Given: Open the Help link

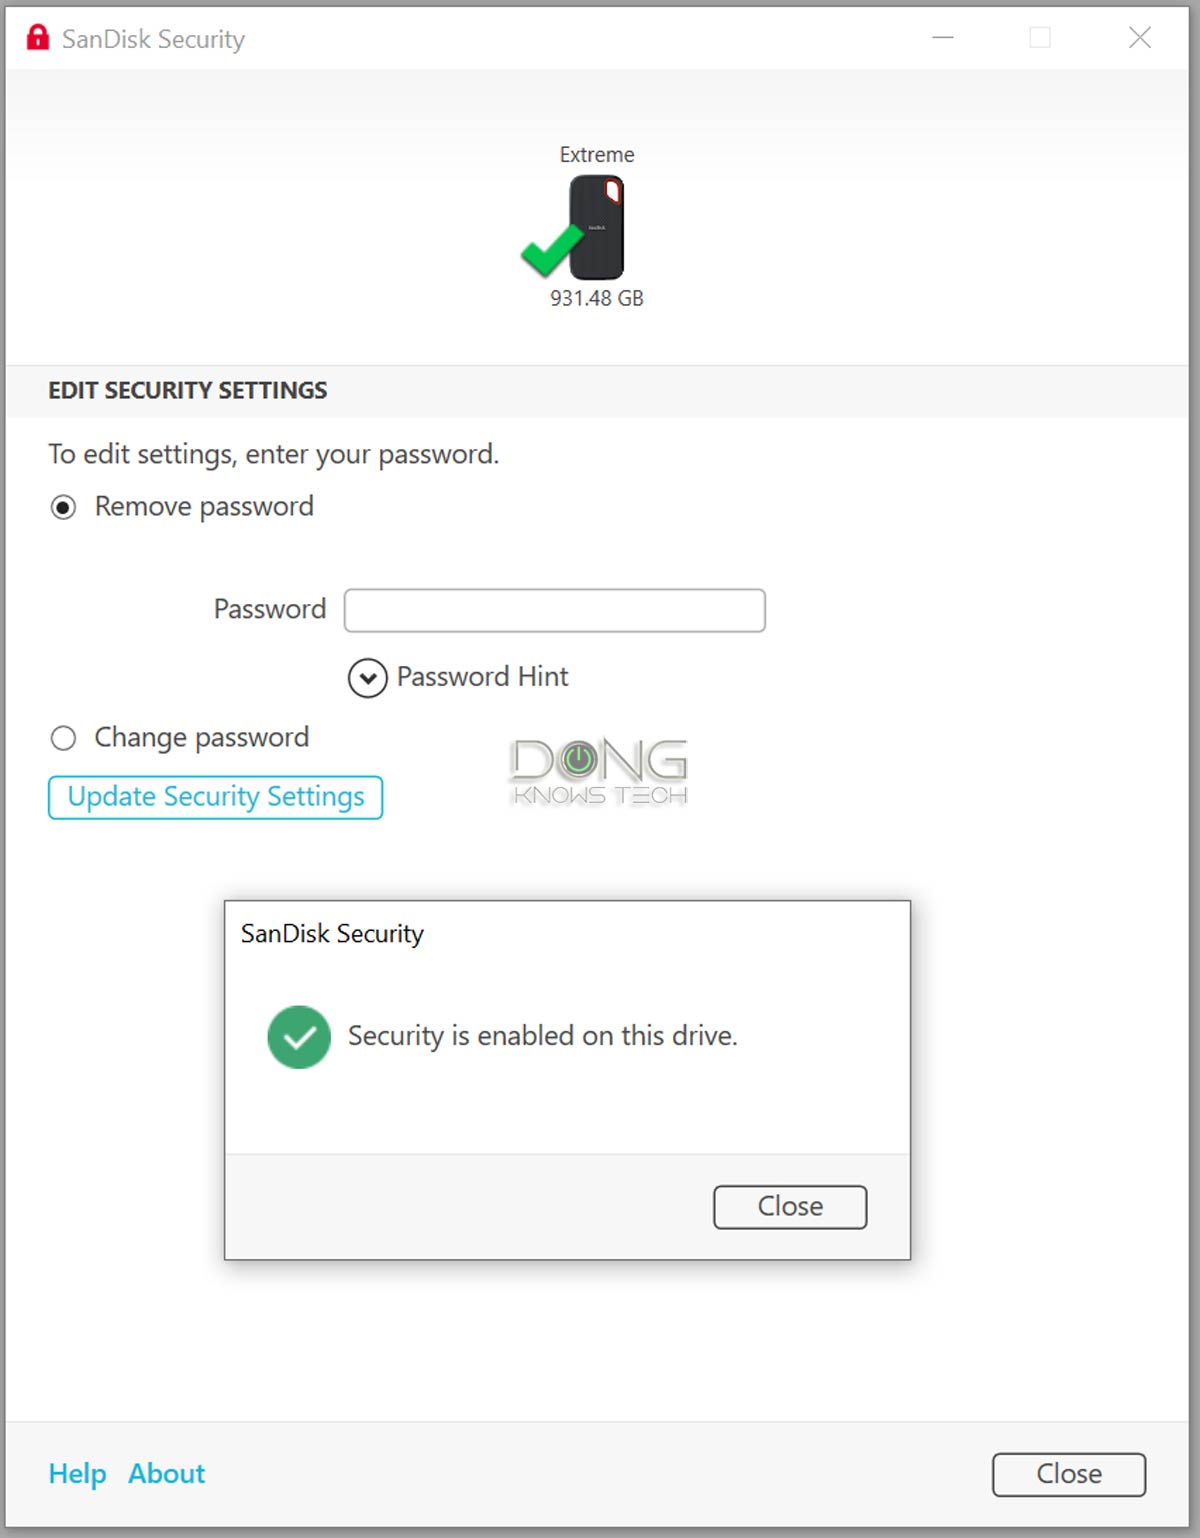Looking at the screenshot, I should click(x=77, y=1474).
